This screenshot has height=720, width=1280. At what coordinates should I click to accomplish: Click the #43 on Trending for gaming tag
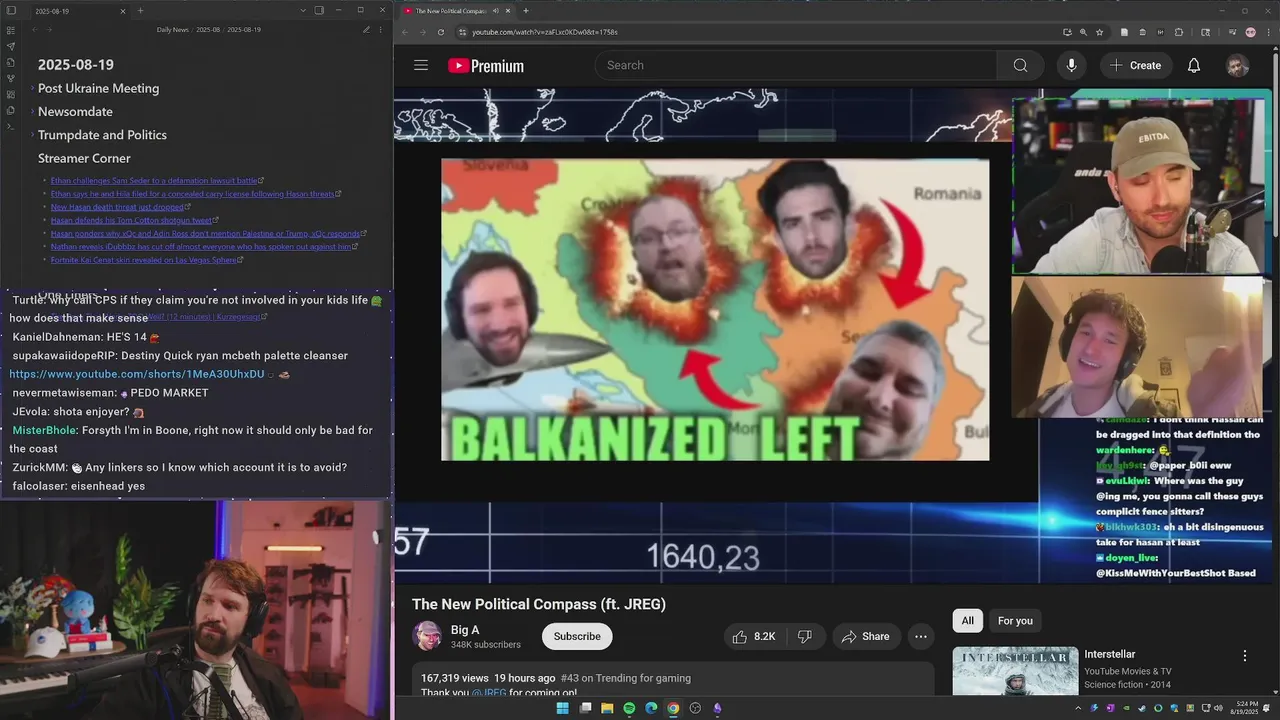coord(626,678)
